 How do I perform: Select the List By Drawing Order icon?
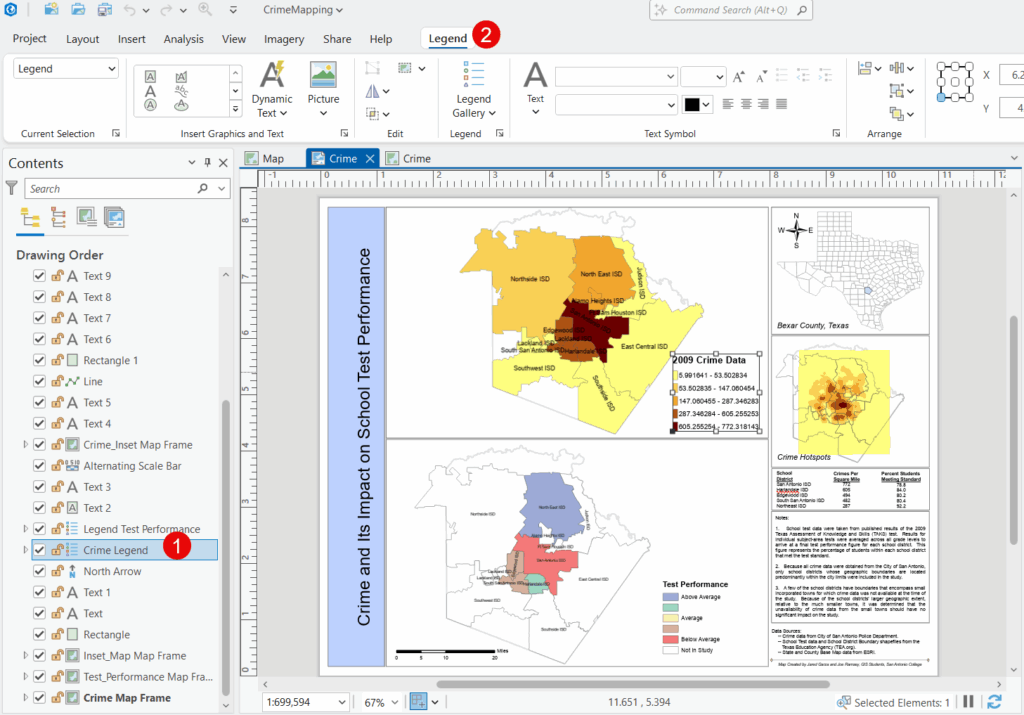tap(30, 218)
